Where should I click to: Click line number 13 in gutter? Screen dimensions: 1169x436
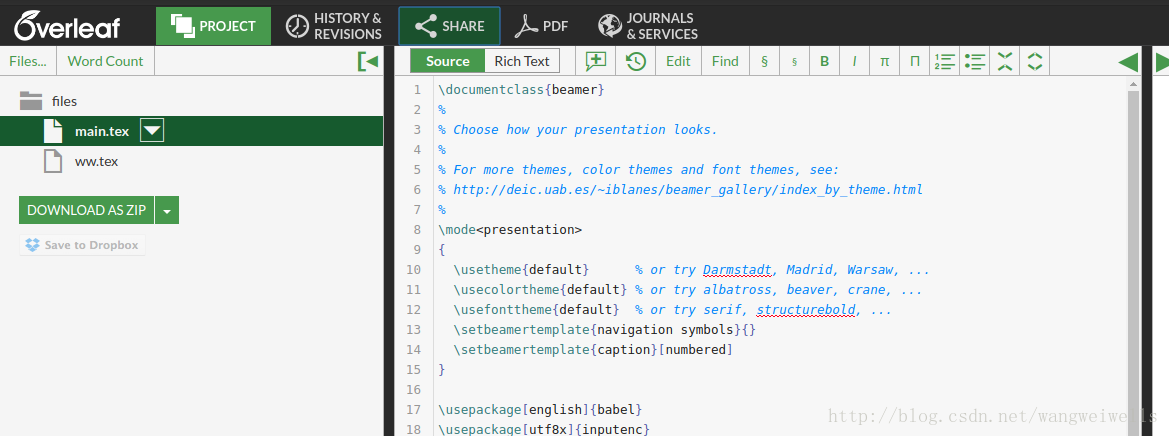tap(413, 329)
